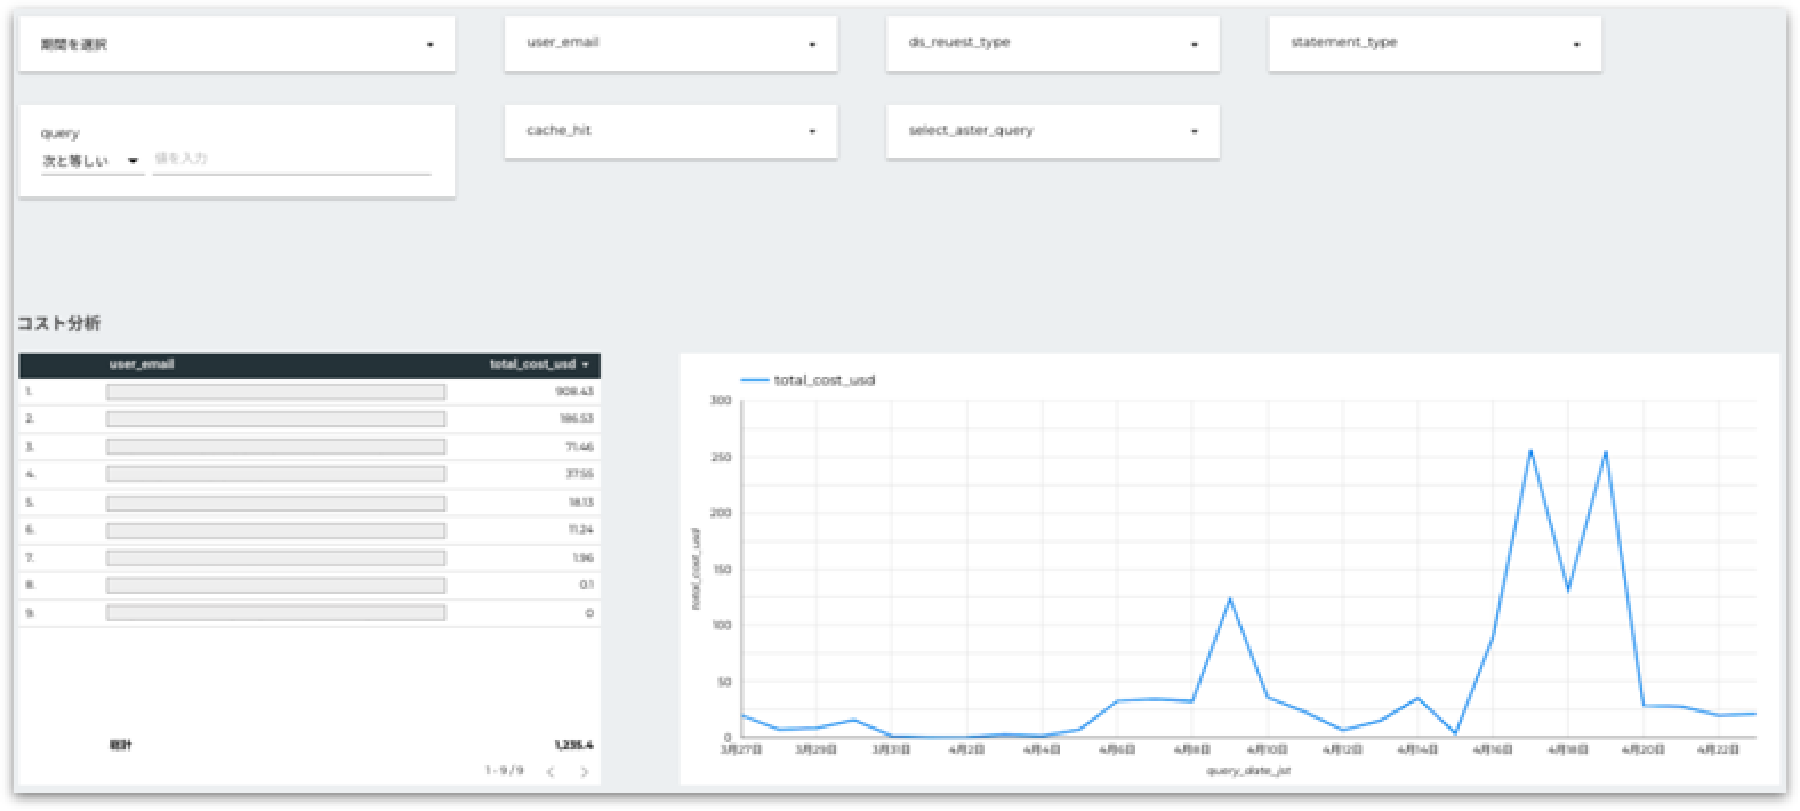Open the user_email filter dropdown
This screenshot has height=811, width=1800.
coord(671,44)
